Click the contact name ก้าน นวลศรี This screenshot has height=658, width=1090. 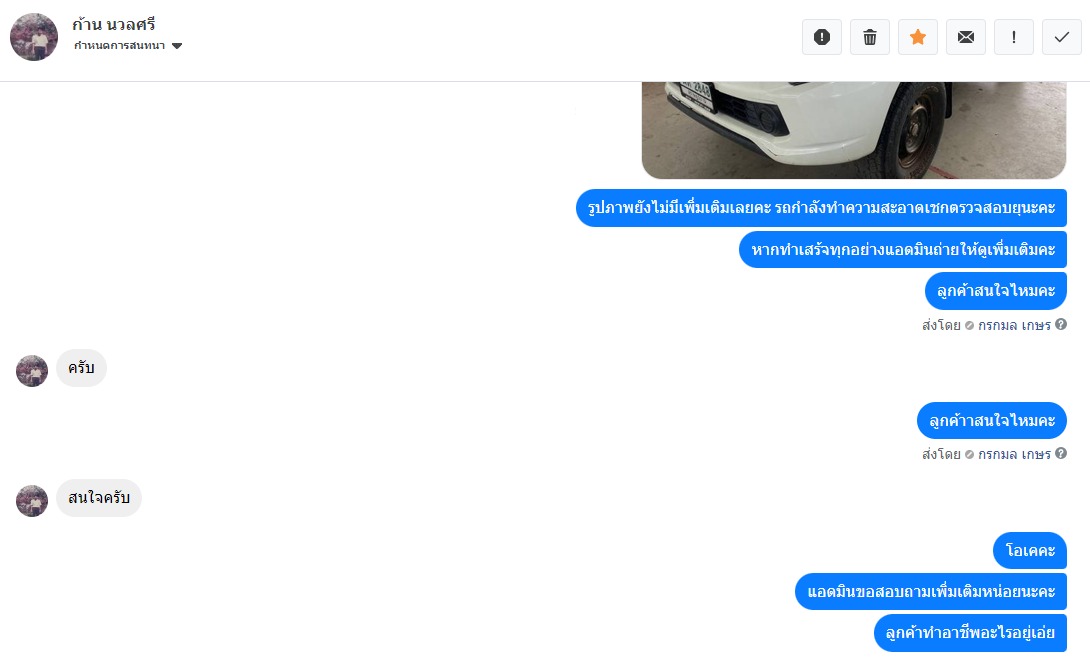tap(113, 24)
